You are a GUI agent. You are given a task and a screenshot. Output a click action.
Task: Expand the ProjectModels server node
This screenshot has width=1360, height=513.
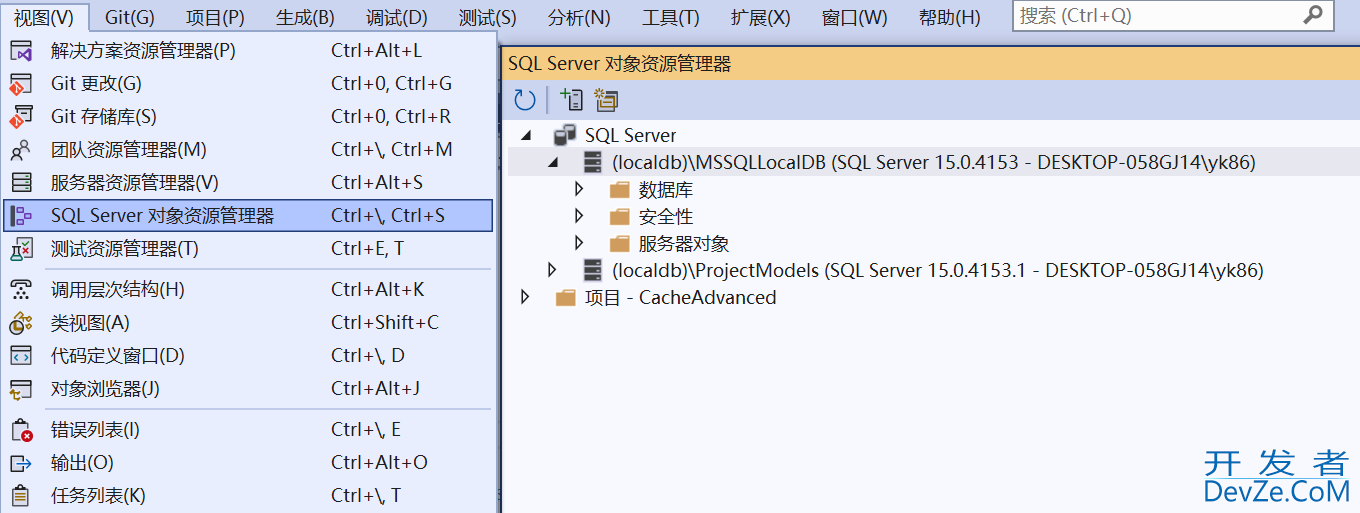[552, 270]
